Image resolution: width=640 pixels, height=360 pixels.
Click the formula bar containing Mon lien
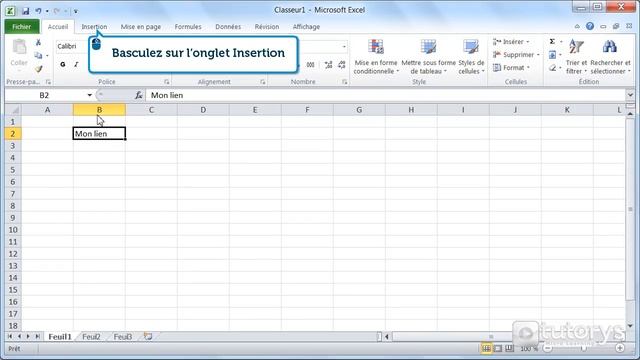point(386,95)
